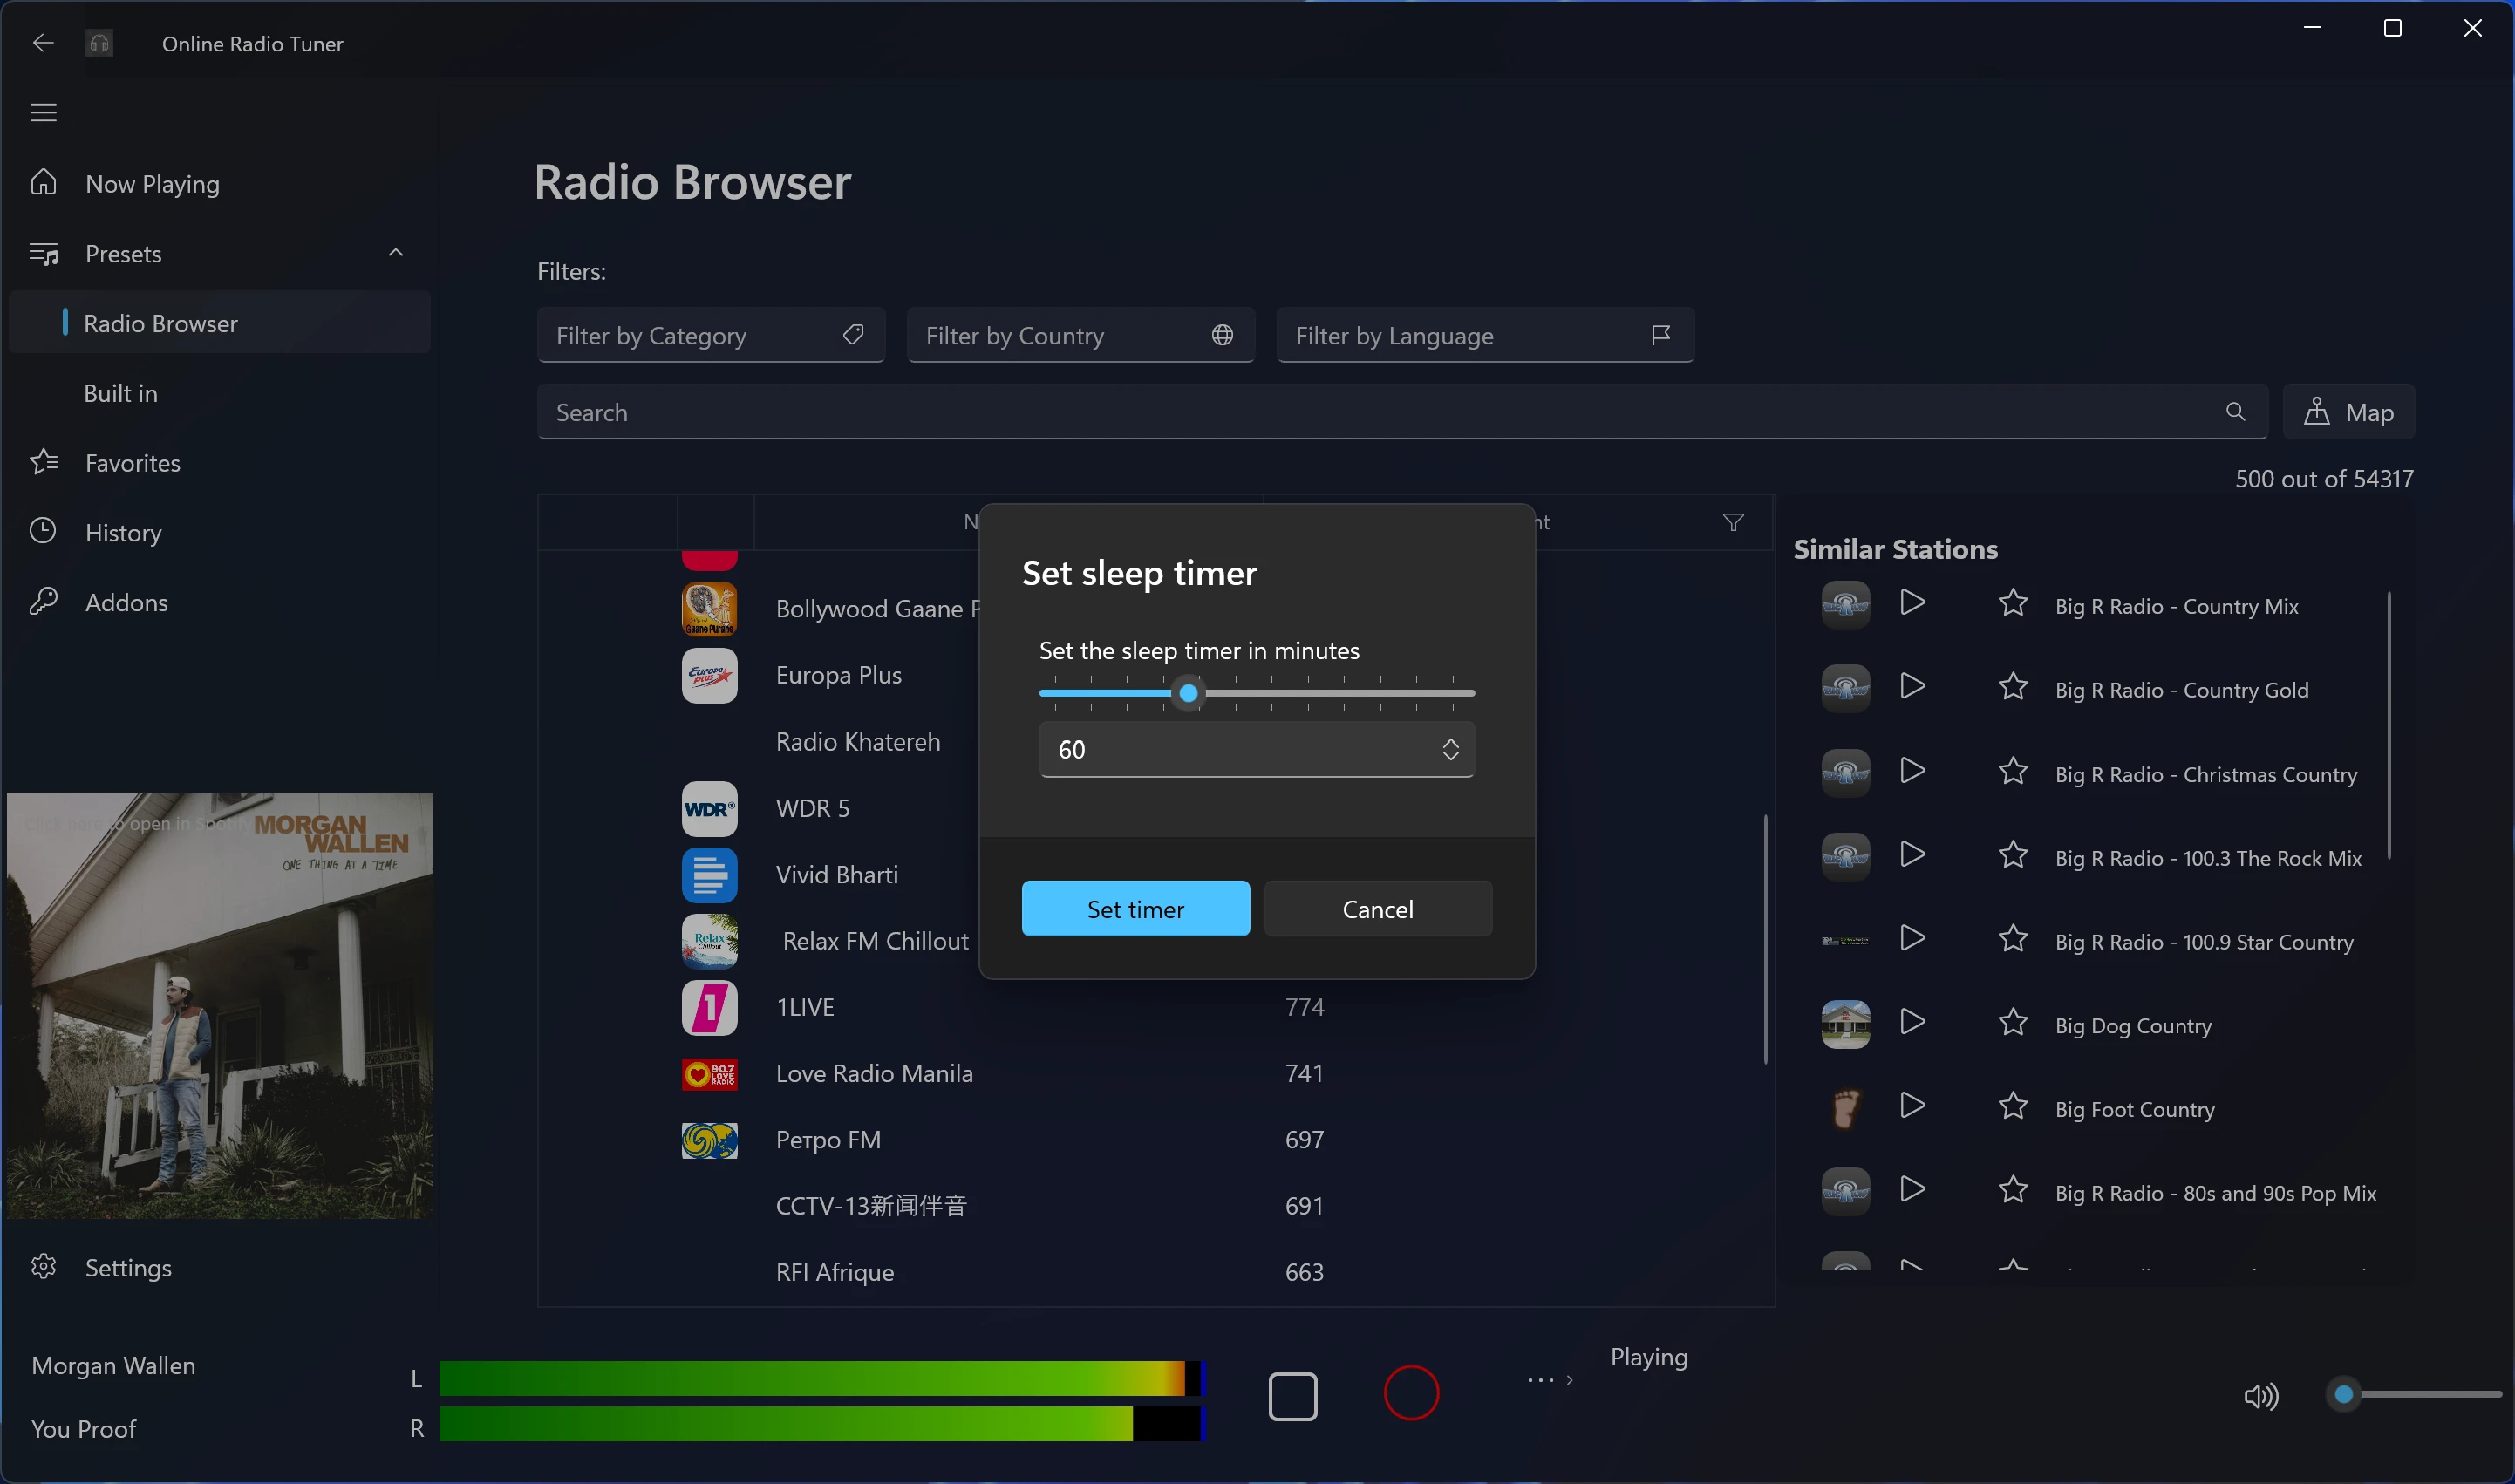Click the back arrow in title bar

tap(43, 43)
